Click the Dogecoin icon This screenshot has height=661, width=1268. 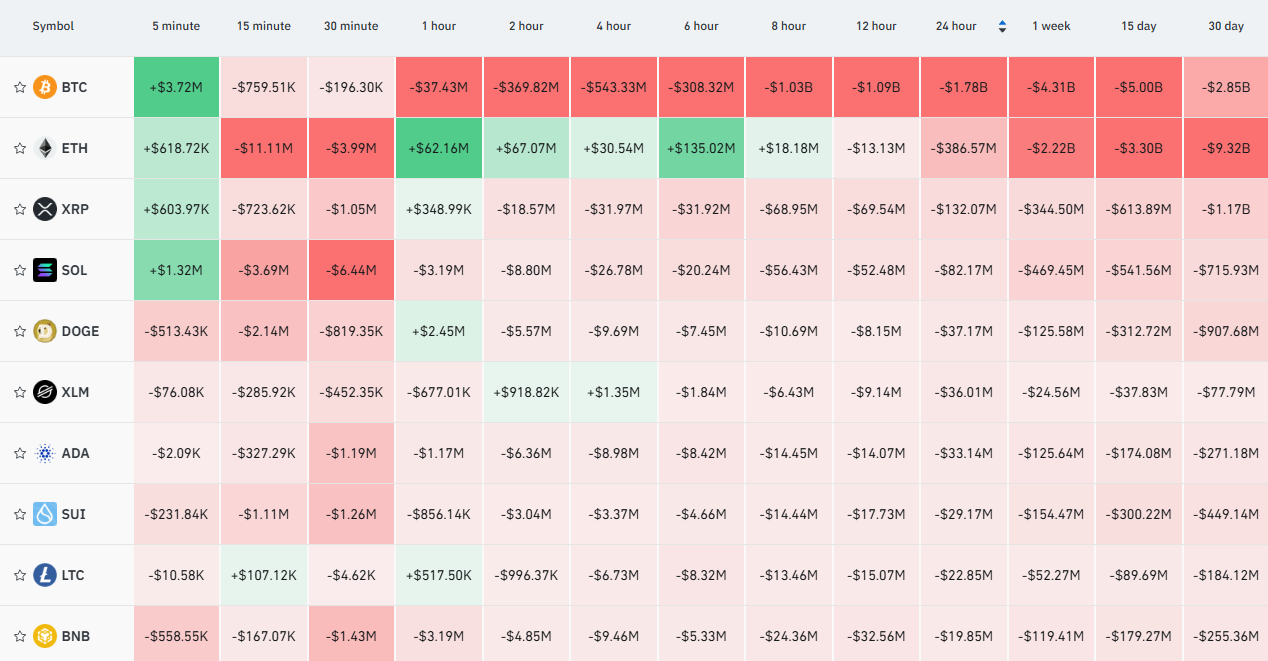[x=45, y=331]
